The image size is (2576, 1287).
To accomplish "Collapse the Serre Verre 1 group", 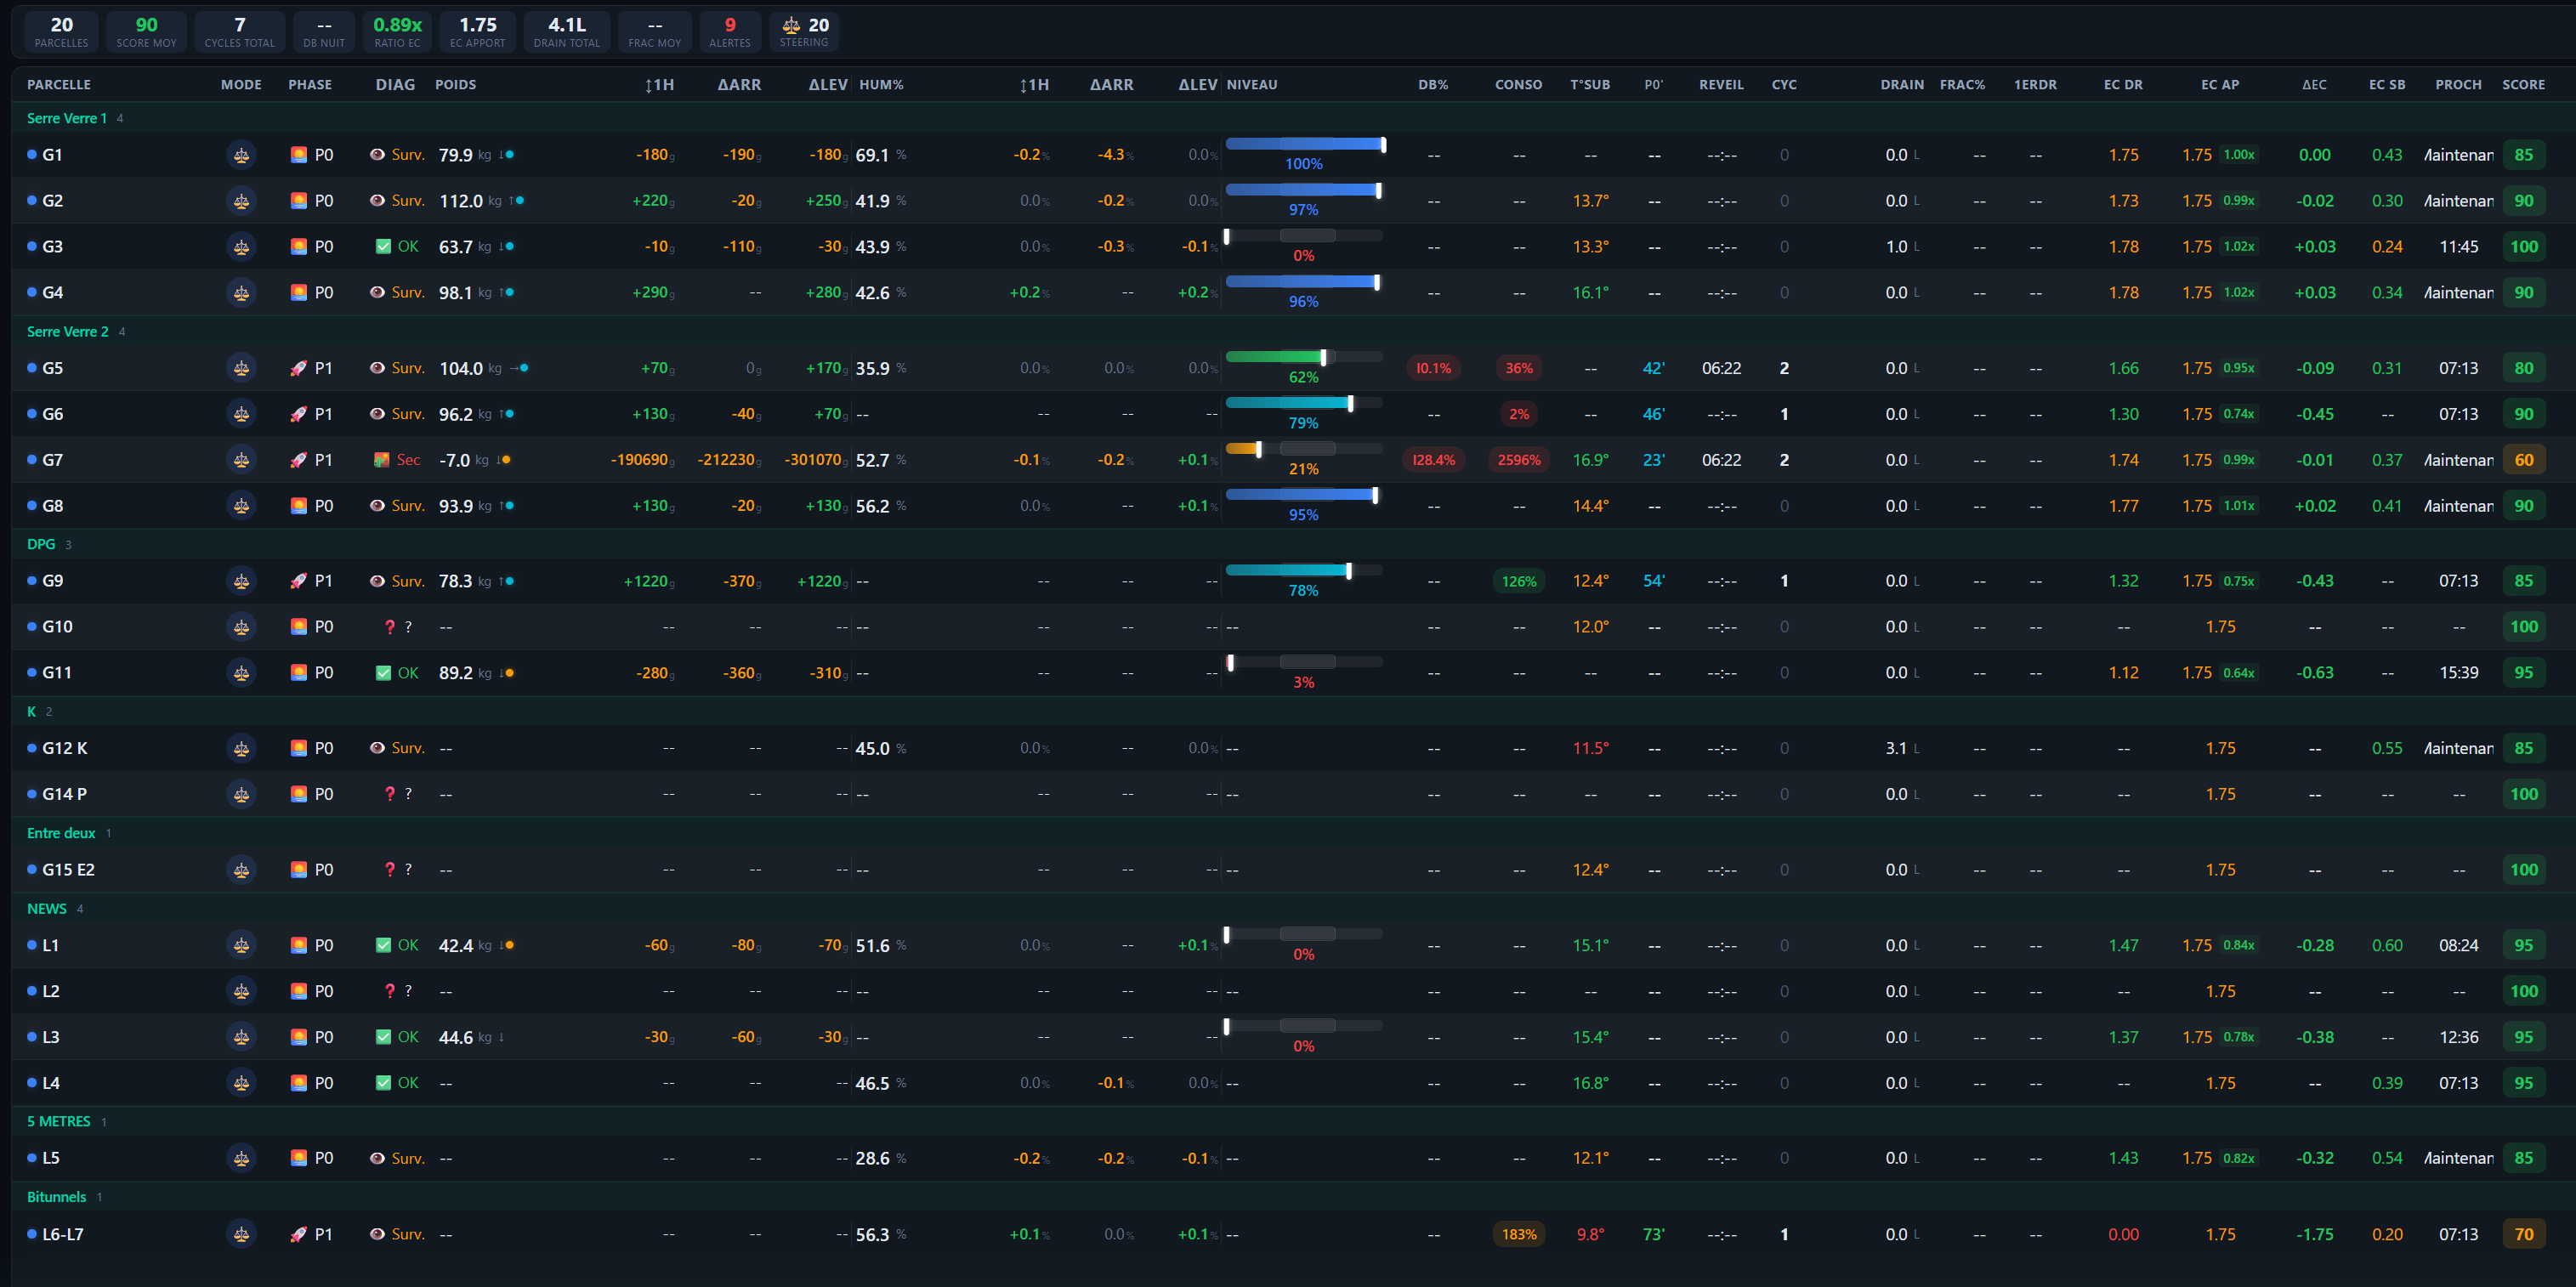I will [66, 118].
